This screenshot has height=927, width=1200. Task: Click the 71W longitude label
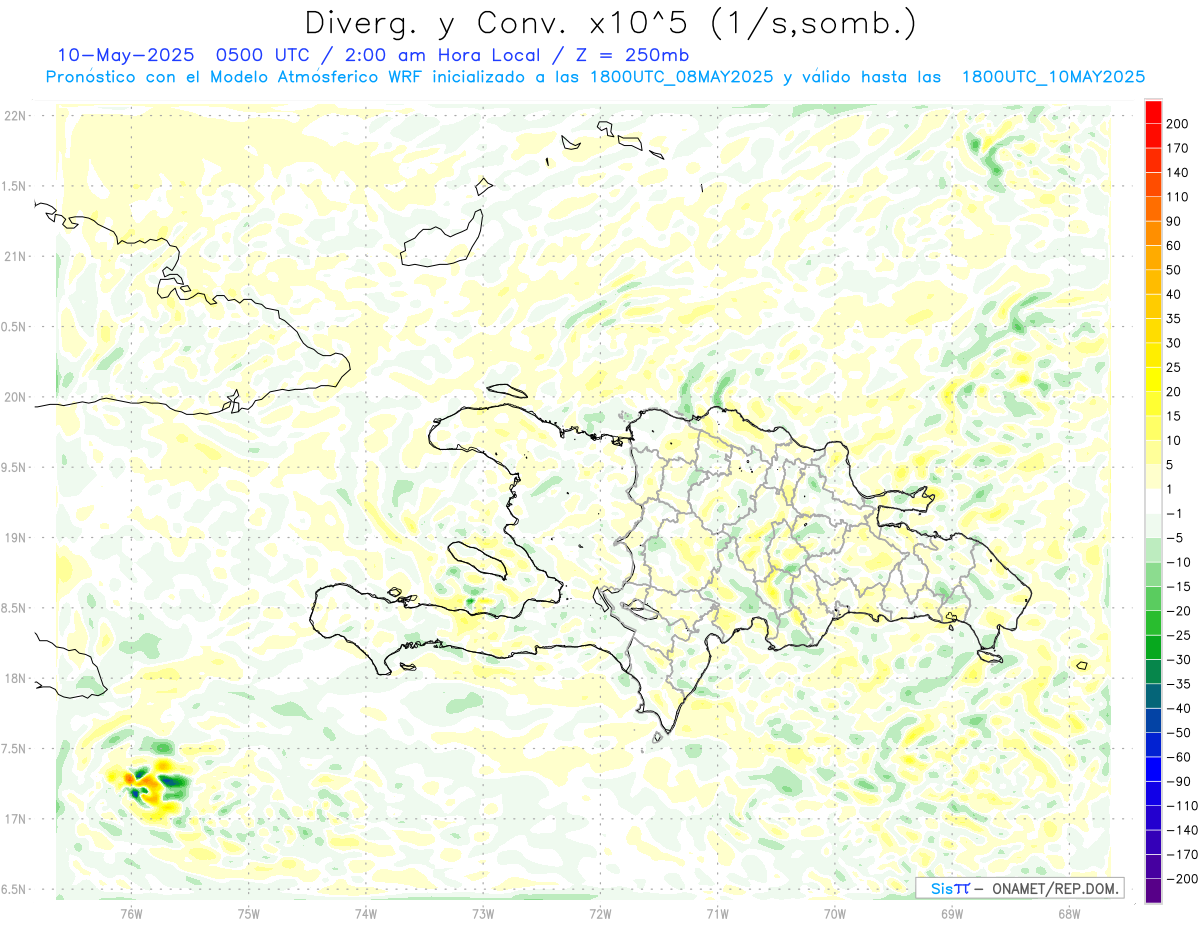[x=718, y=913]
